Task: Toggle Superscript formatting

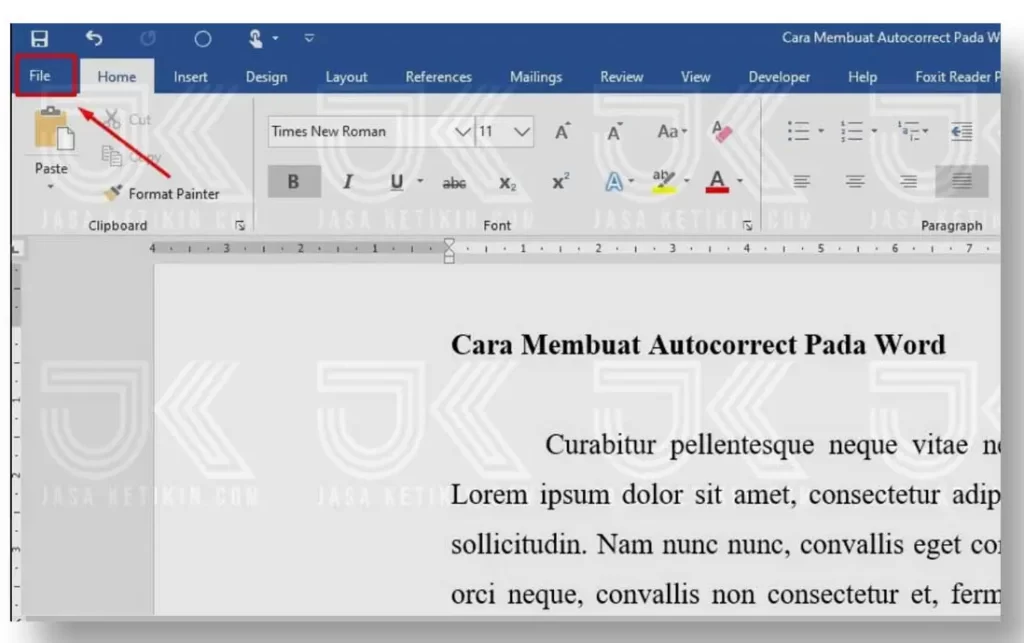Action: (x=560, y=181)
